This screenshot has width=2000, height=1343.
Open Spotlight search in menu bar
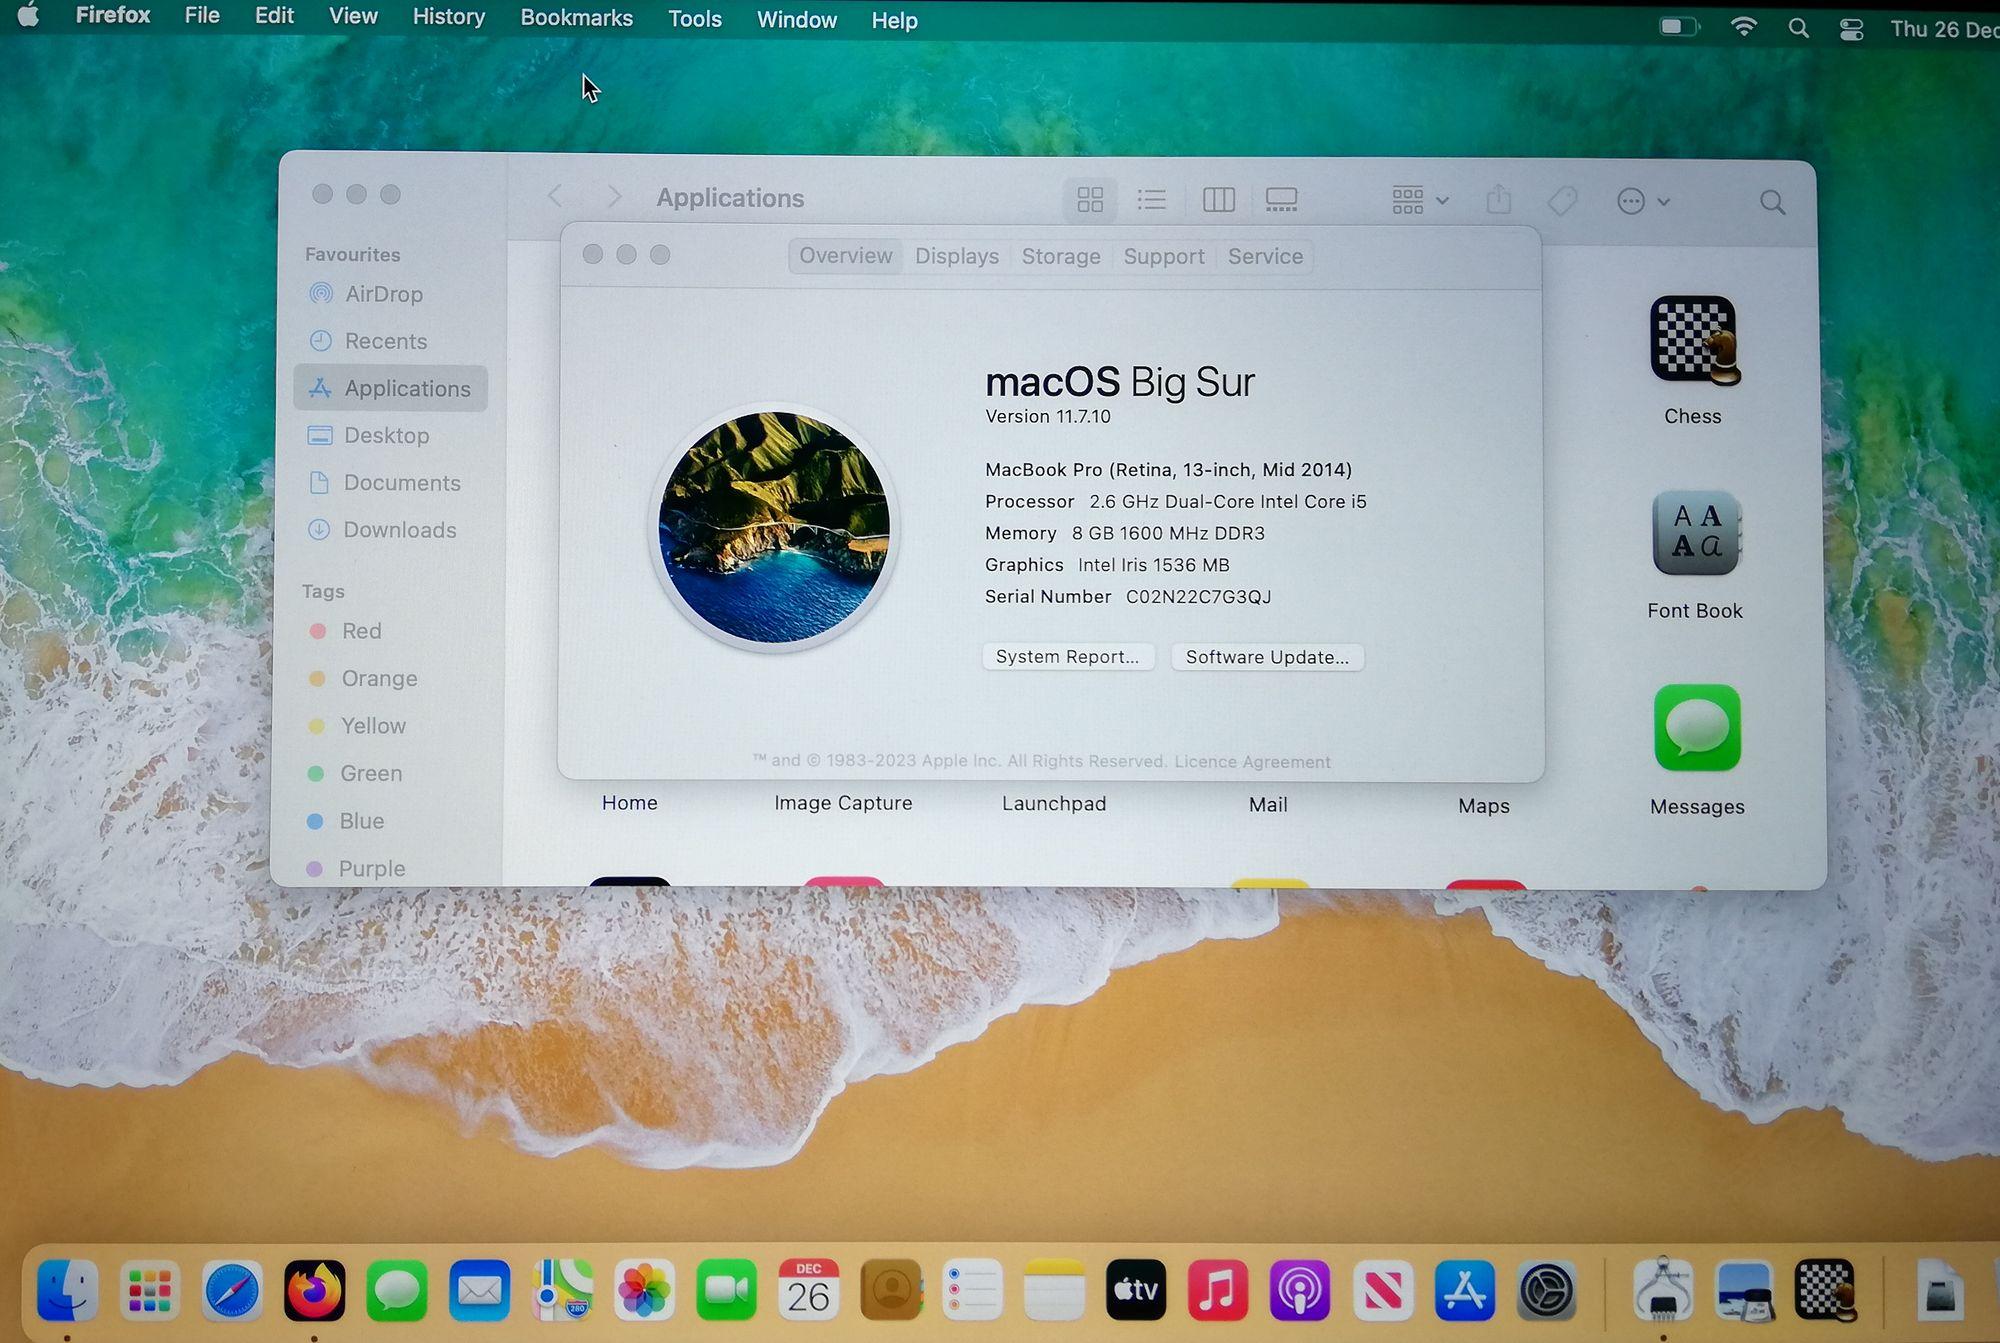coord(1798,28)
